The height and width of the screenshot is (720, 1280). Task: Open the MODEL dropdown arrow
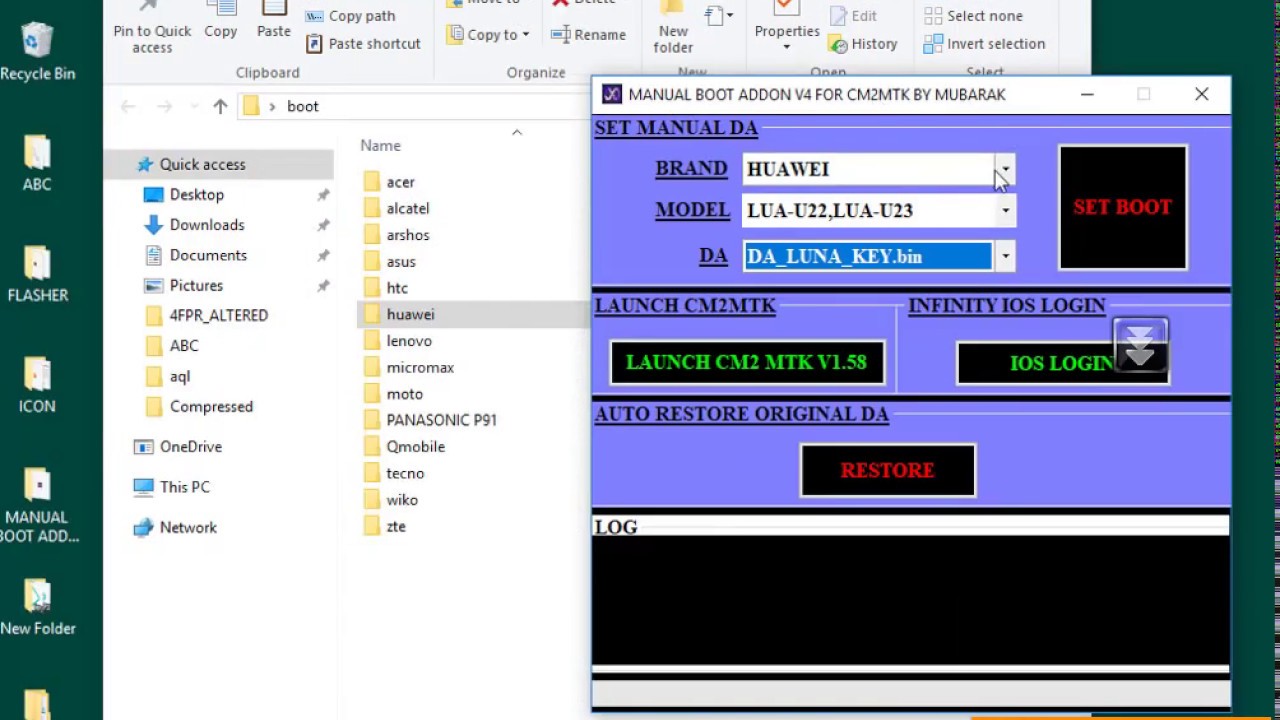point(1005,211)
